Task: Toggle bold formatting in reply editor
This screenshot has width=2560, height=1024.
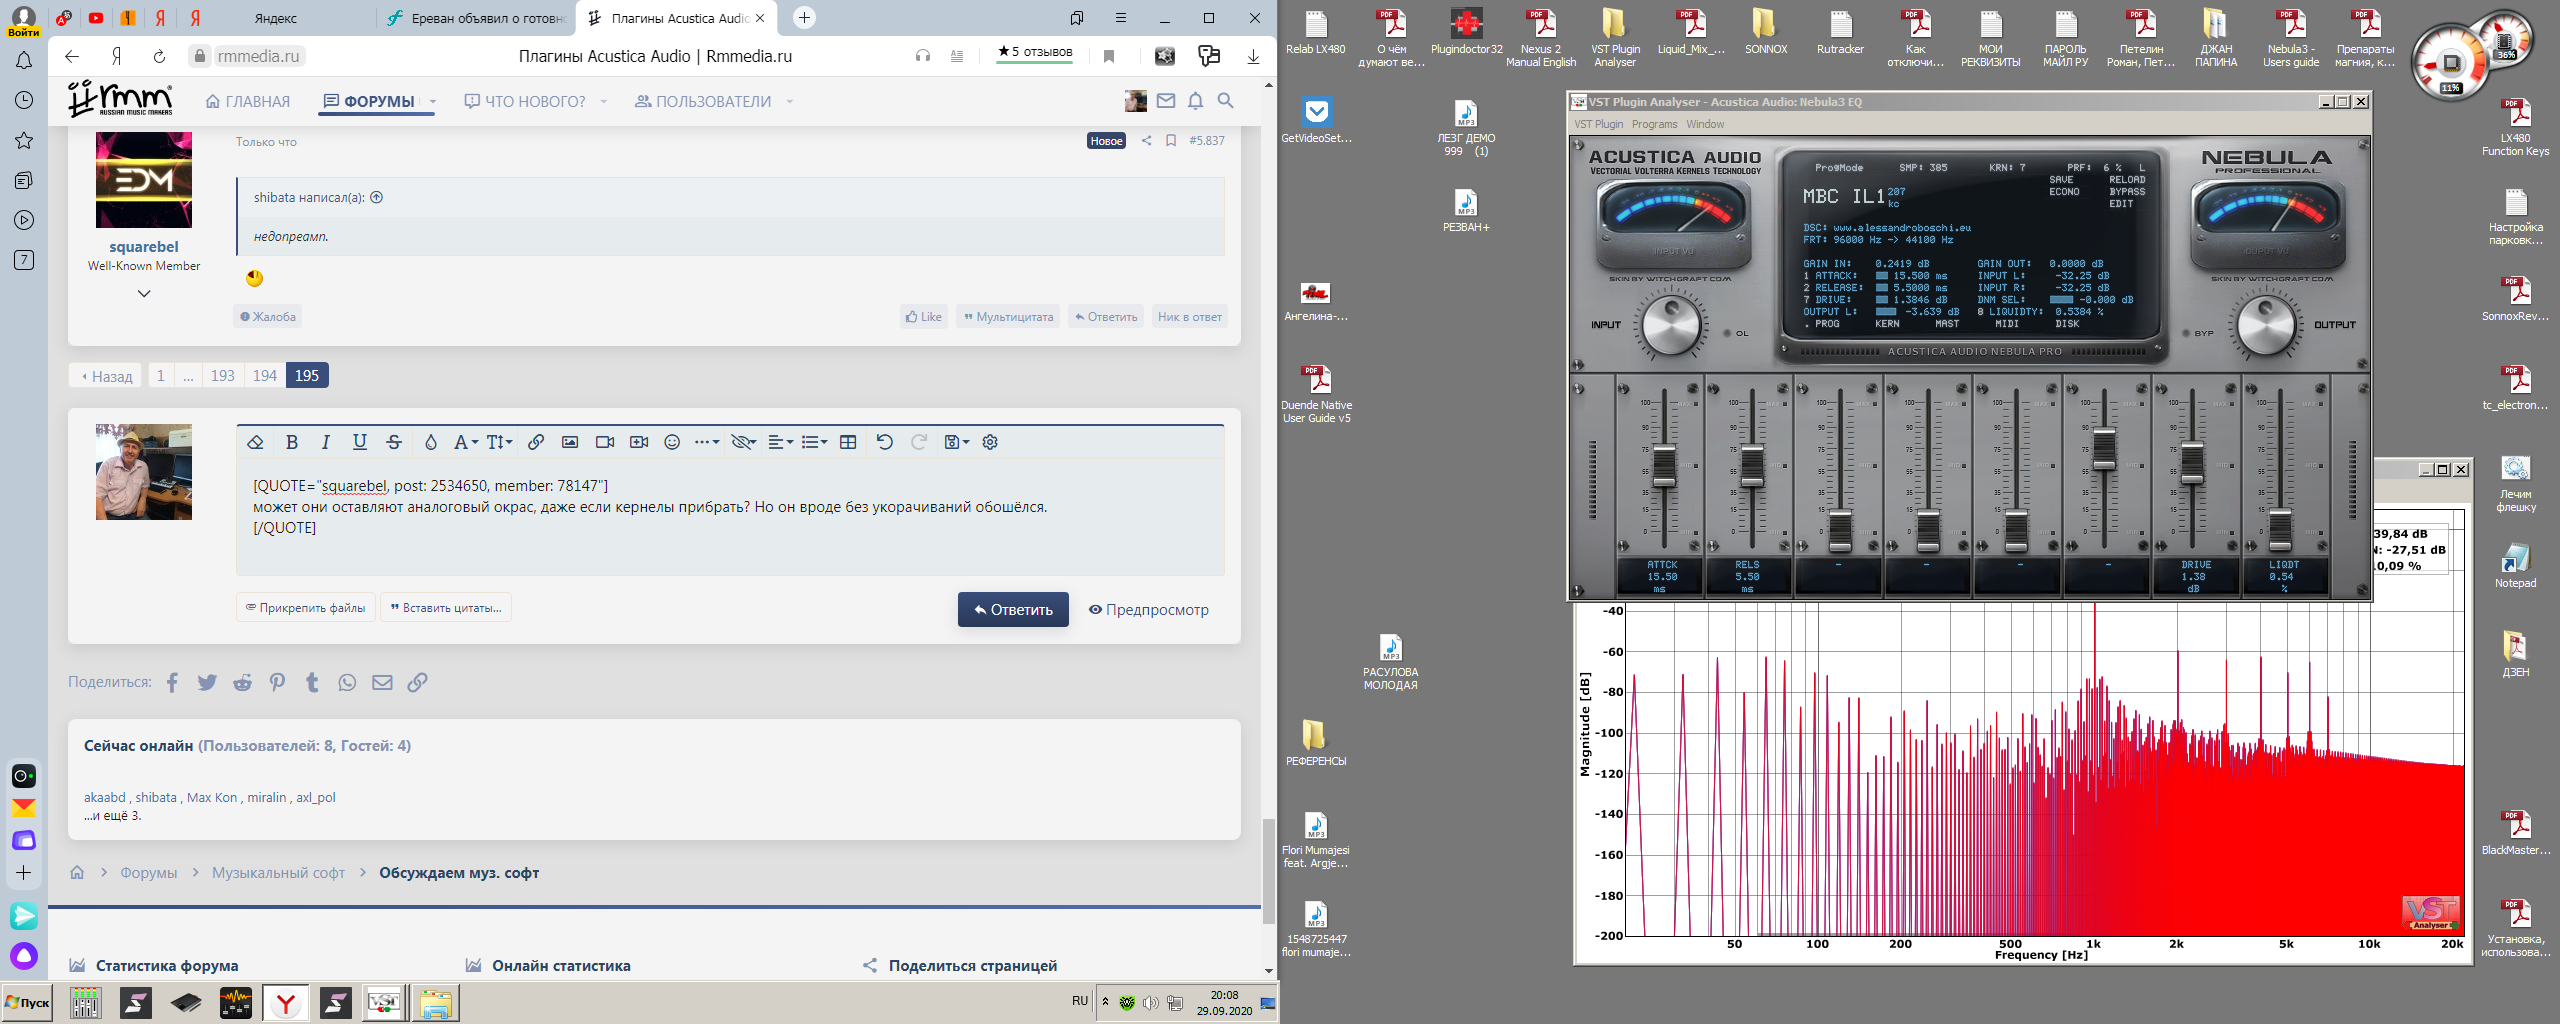Action: click(x=292, y=442)
